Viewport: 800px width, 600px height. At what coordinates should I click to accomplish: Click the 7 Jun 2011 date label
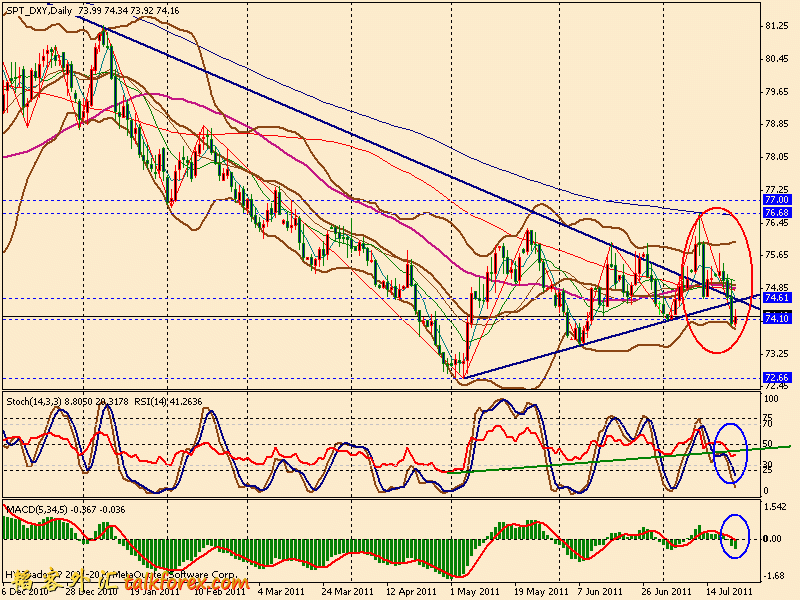pos(600,591)
